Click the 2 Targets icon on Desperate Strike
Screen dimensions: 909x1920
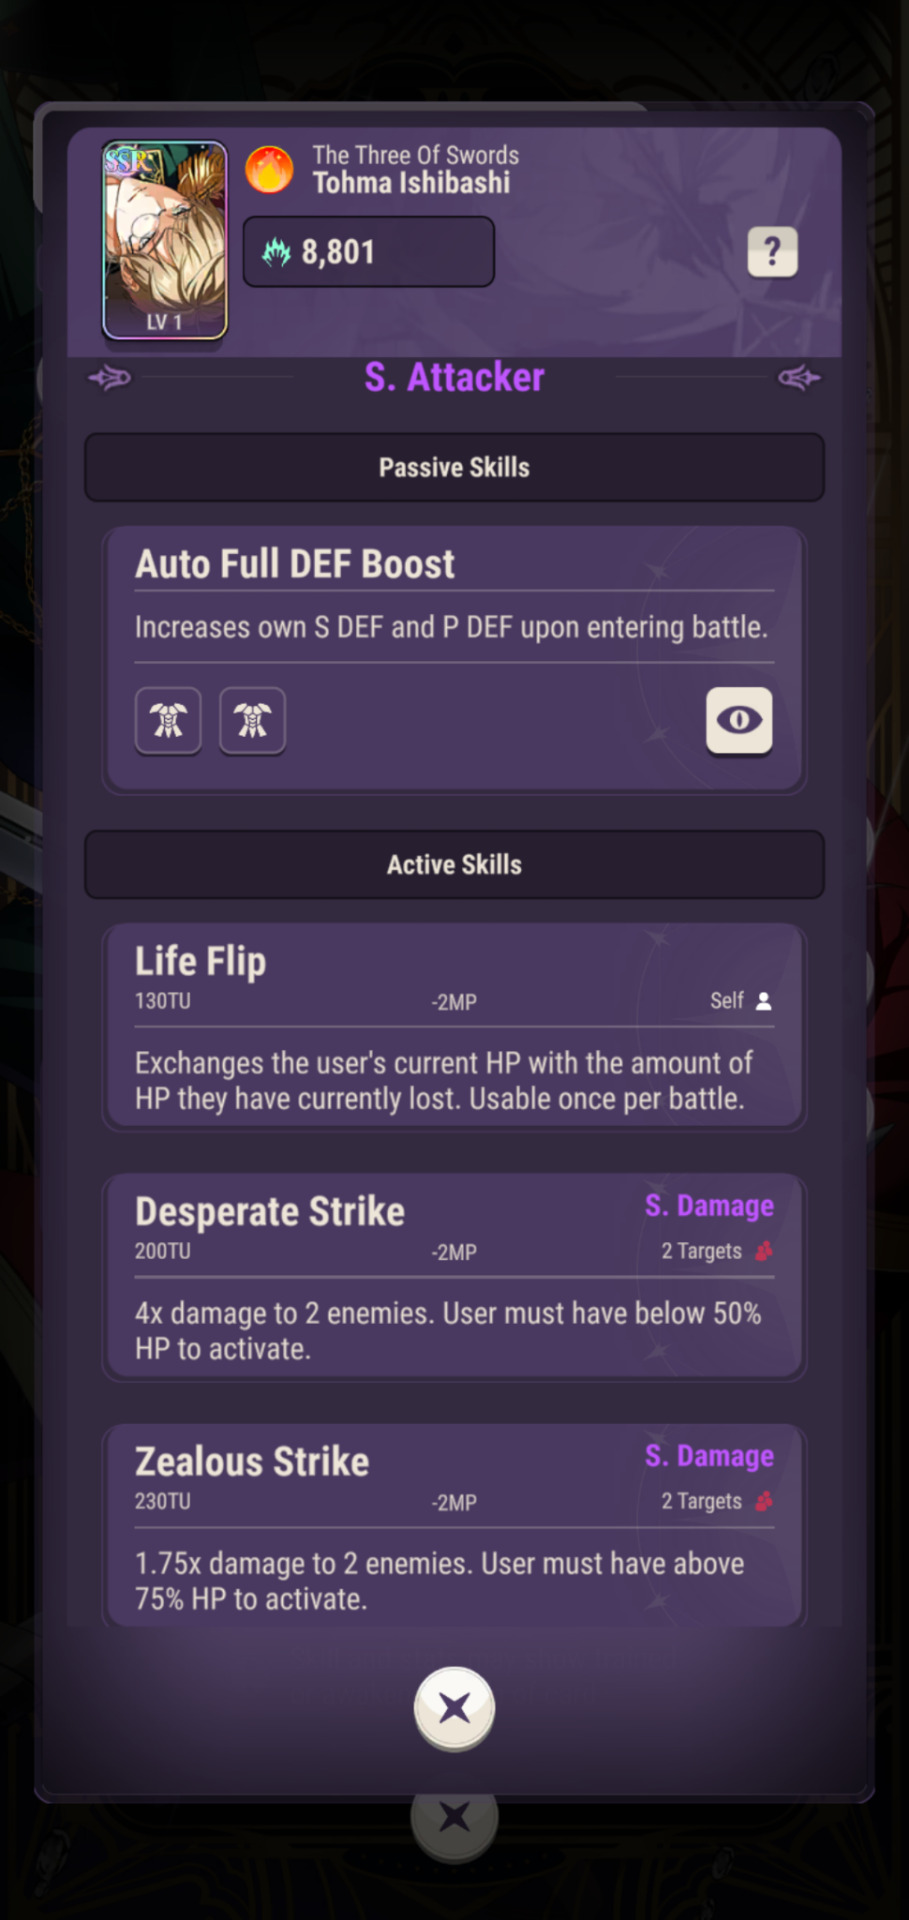click(764, 1251)
